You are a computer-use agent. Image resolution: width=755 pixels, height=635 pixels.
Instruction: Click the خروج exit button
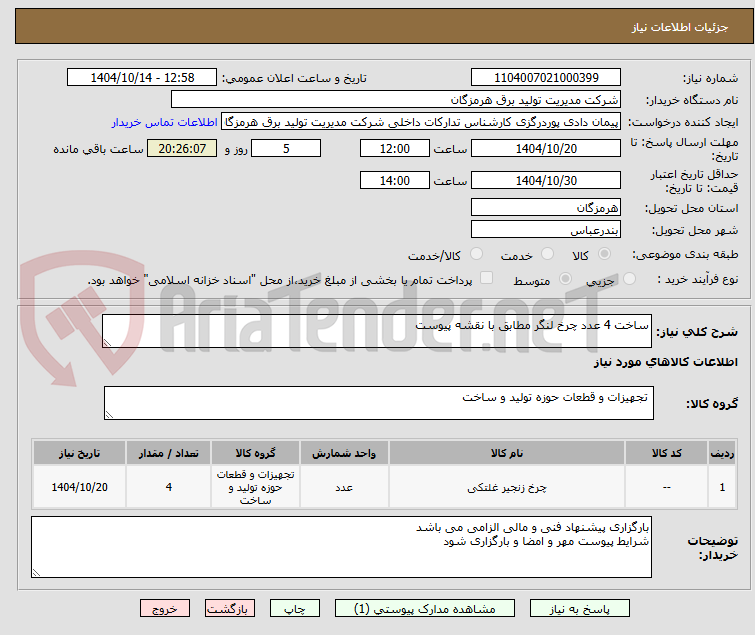pyautogui.click(x=165, y=609)
